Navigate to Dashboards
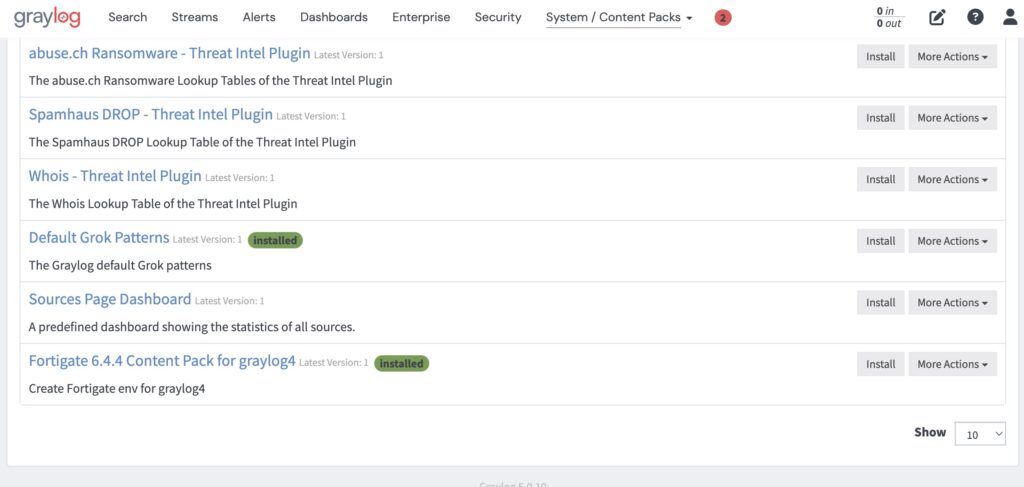This screenshot has width=1024, height=487. pos(334,18)
